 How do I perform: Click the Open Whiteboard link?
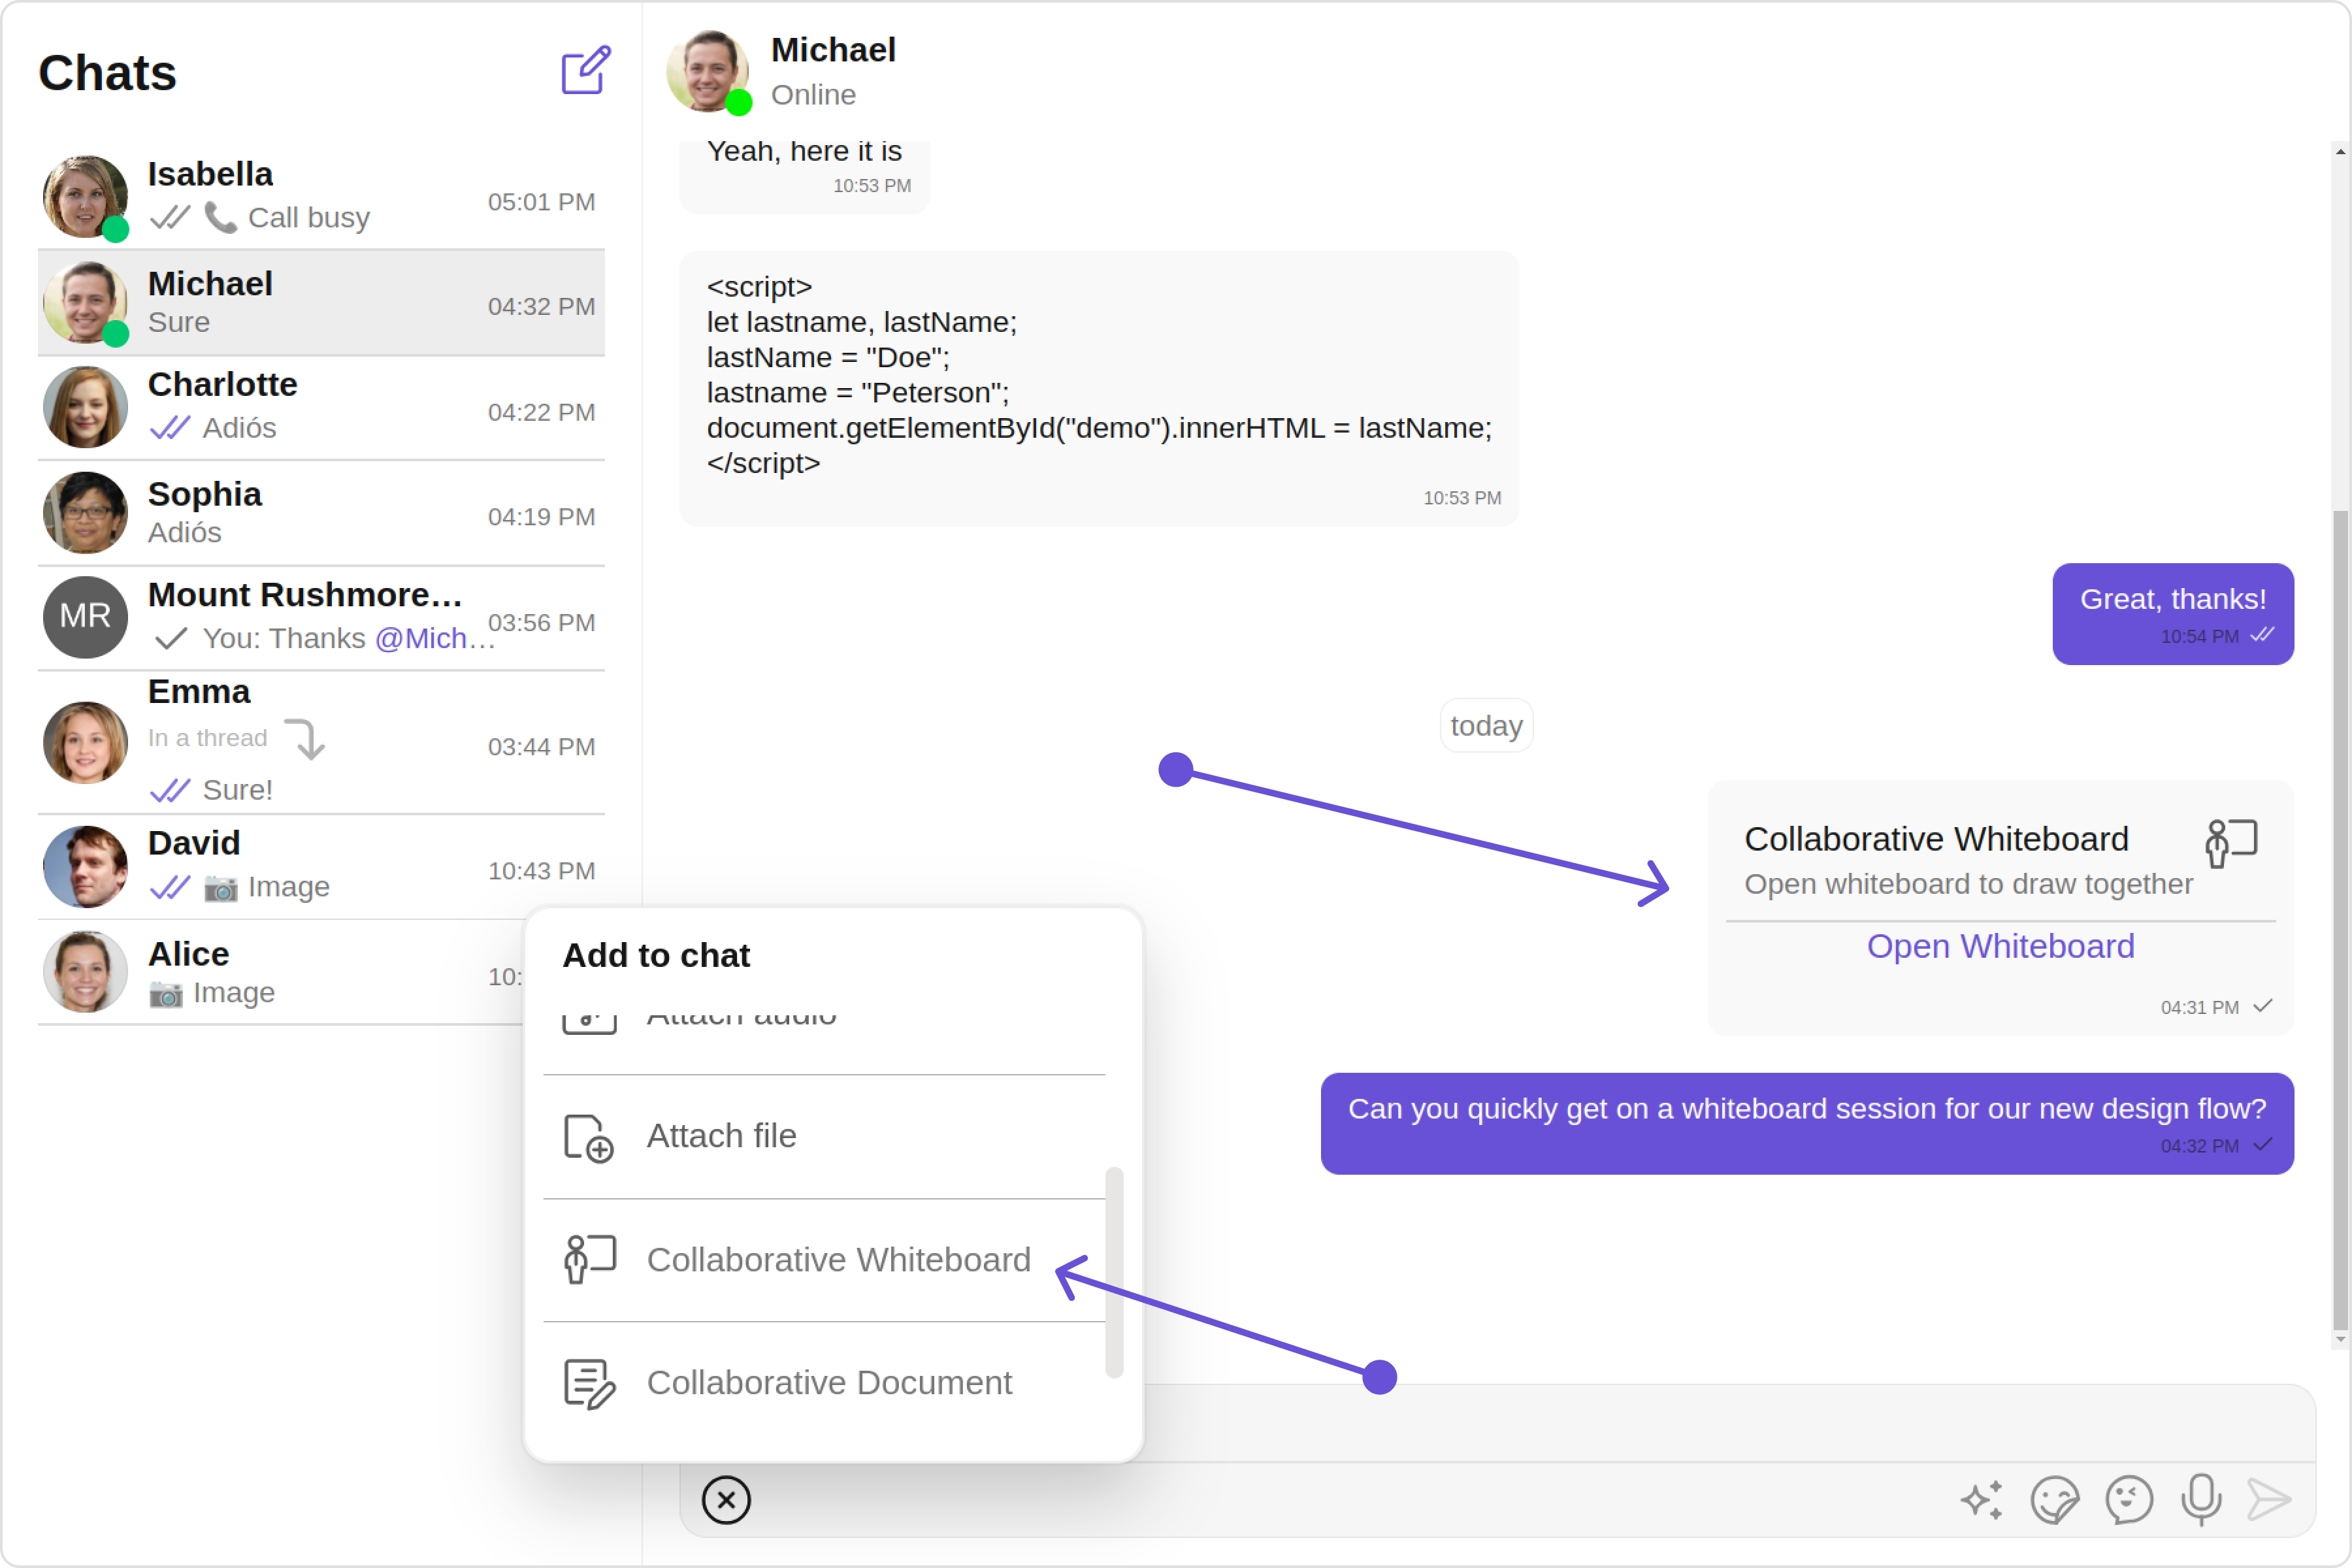pos(2000,946)
